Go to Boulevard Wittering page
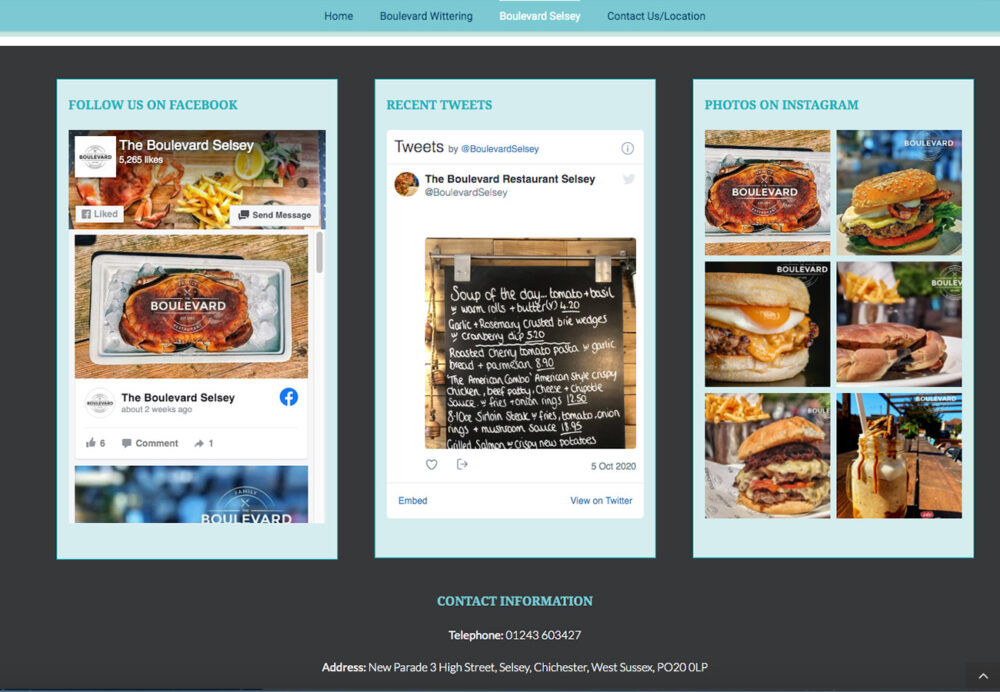The image size is (1000, 692). (426, 16)
